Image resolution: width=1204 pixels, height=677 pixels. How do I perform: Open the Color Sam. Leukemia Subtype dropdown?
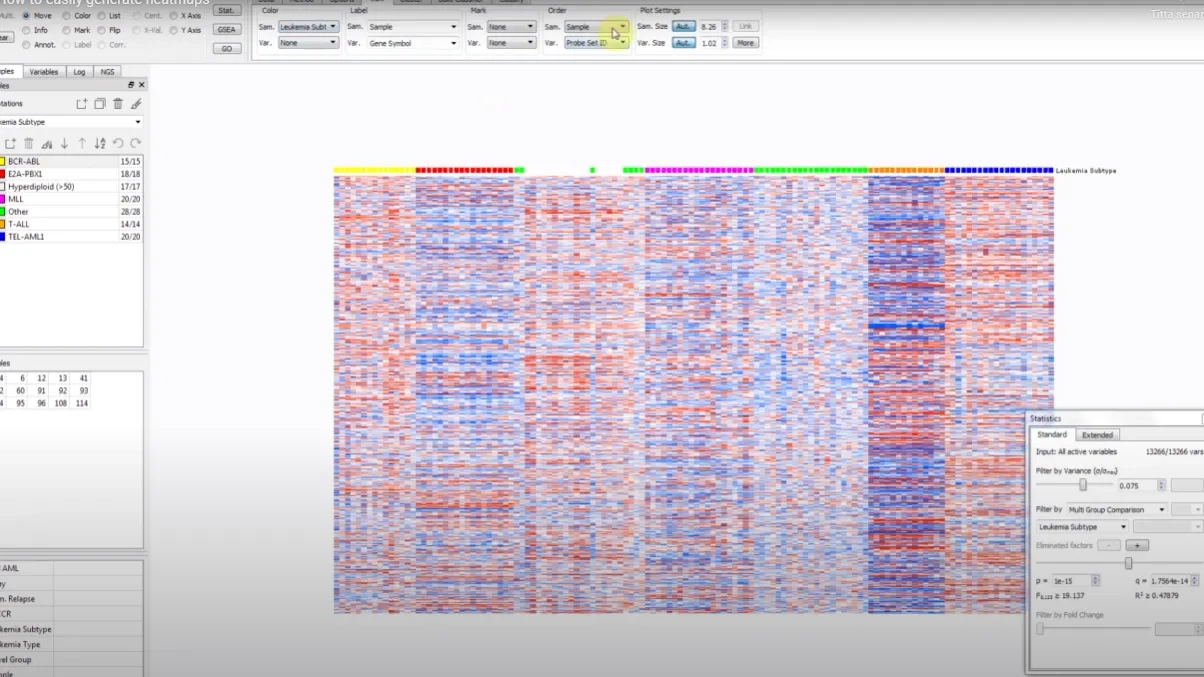pos(308,27)
